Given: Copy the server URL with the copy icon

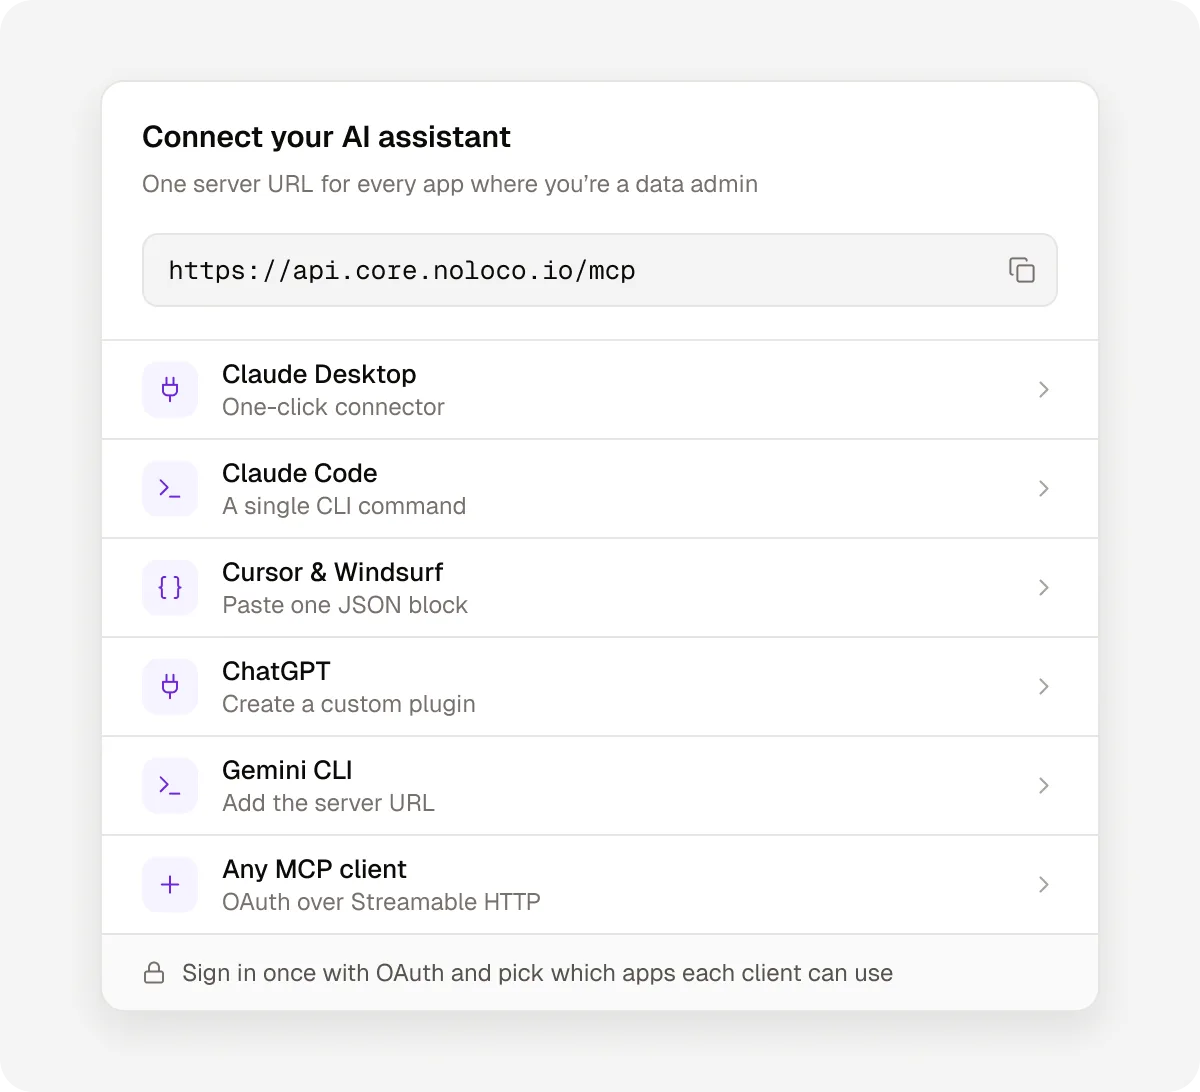Looking at the screenshot, I should coord(1021,270).
